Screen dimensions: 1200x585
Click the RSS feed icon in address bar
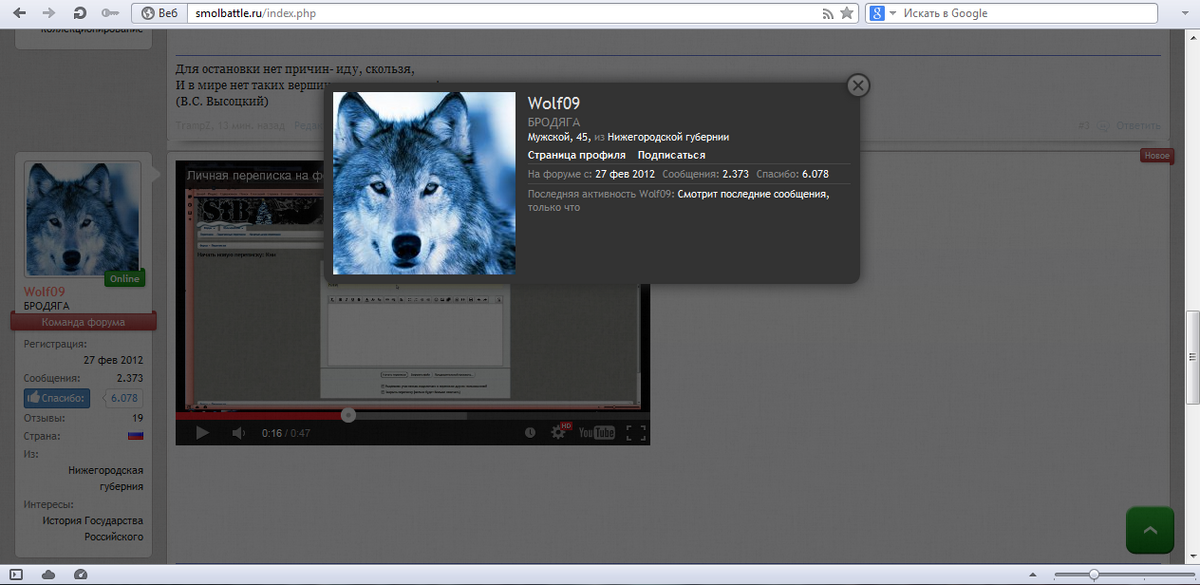click(x=827, y=13)
